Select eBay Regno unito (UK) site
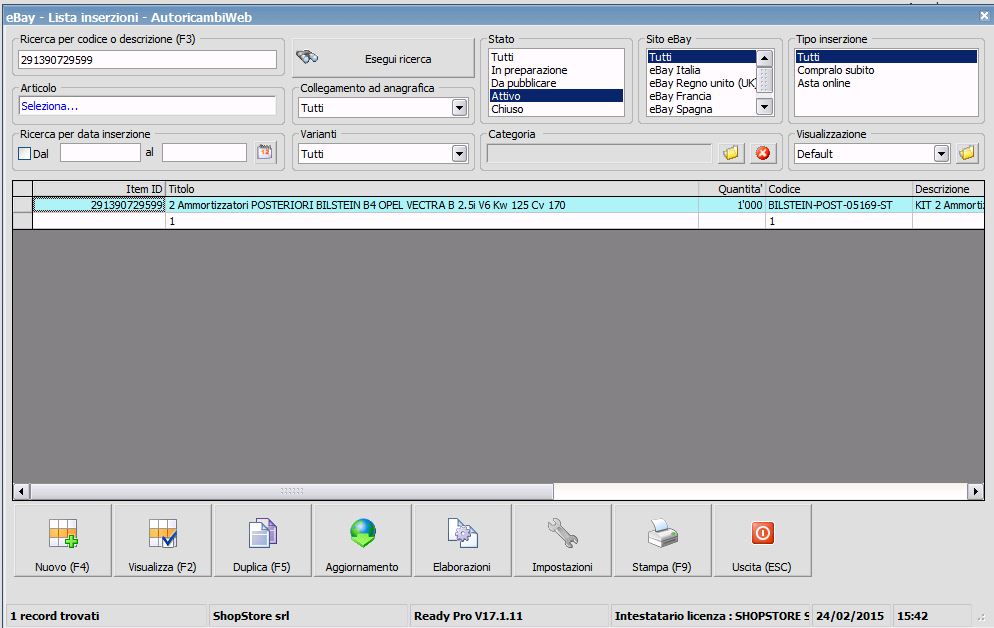This screenshot has width=994, height=628. click(x=702, y=83)
